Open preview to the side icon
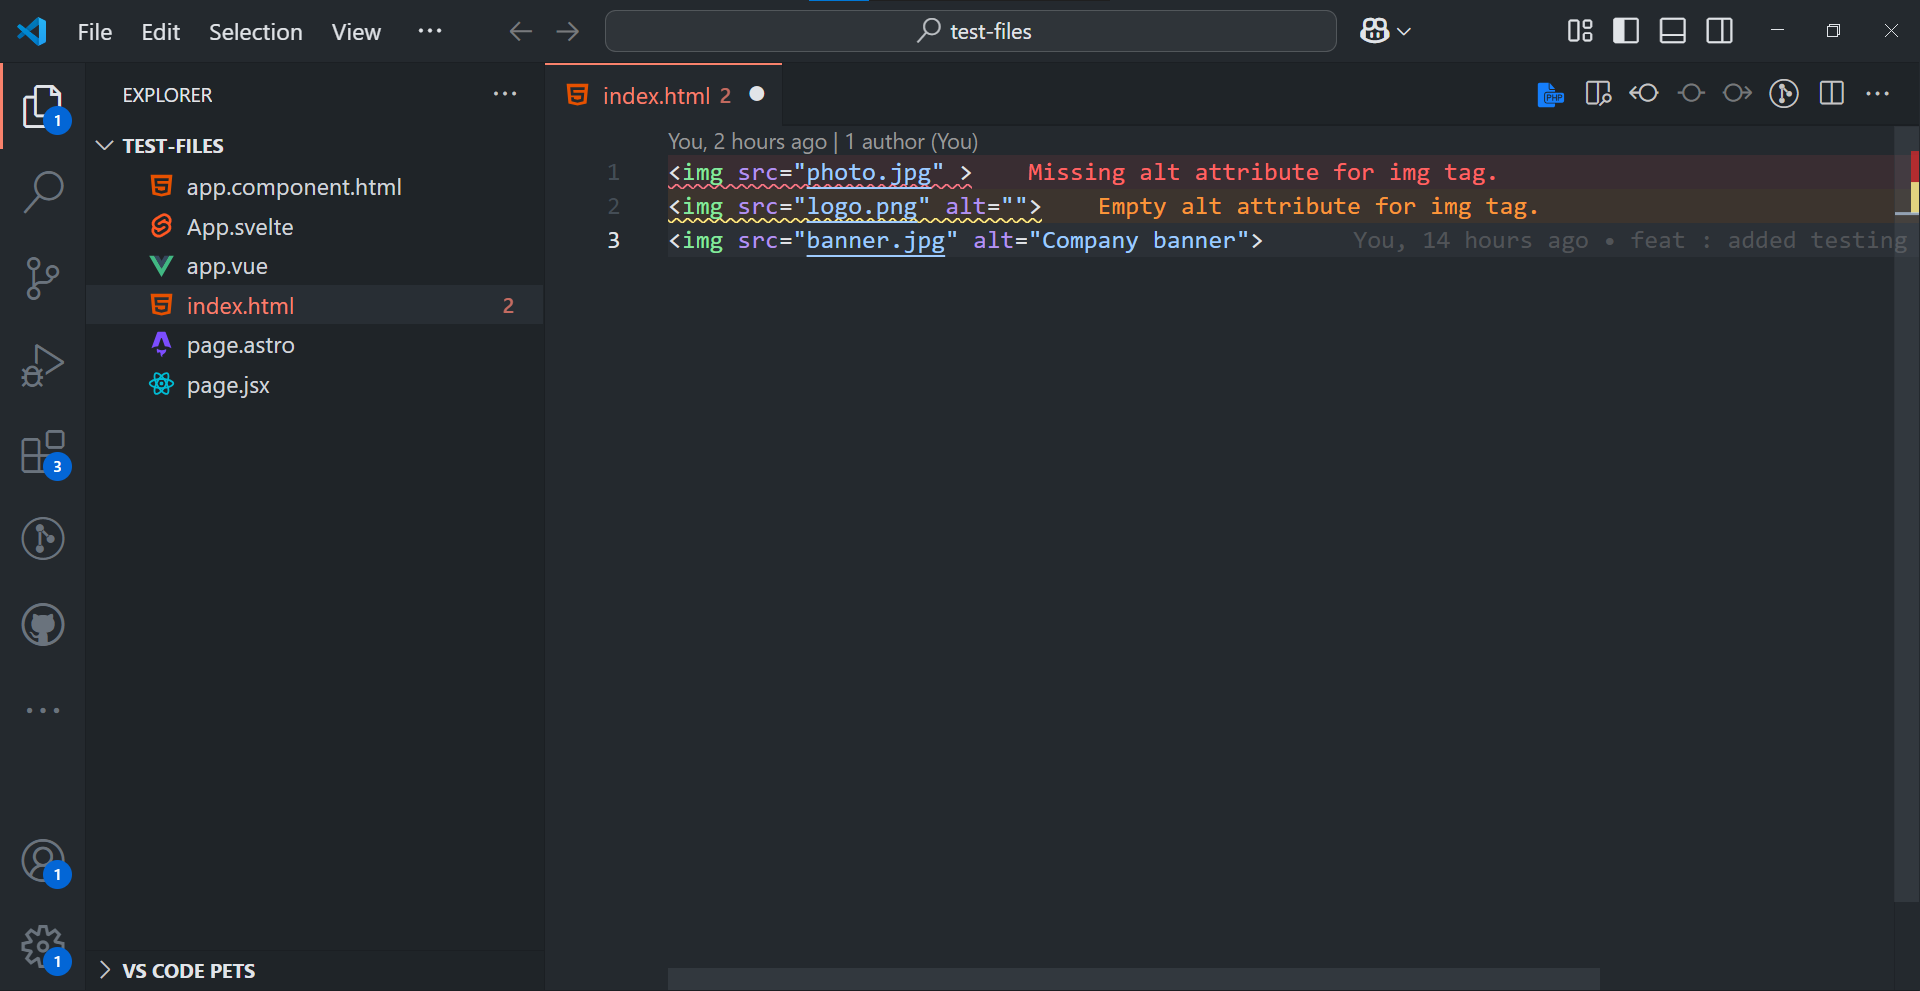 (1598, 94)
